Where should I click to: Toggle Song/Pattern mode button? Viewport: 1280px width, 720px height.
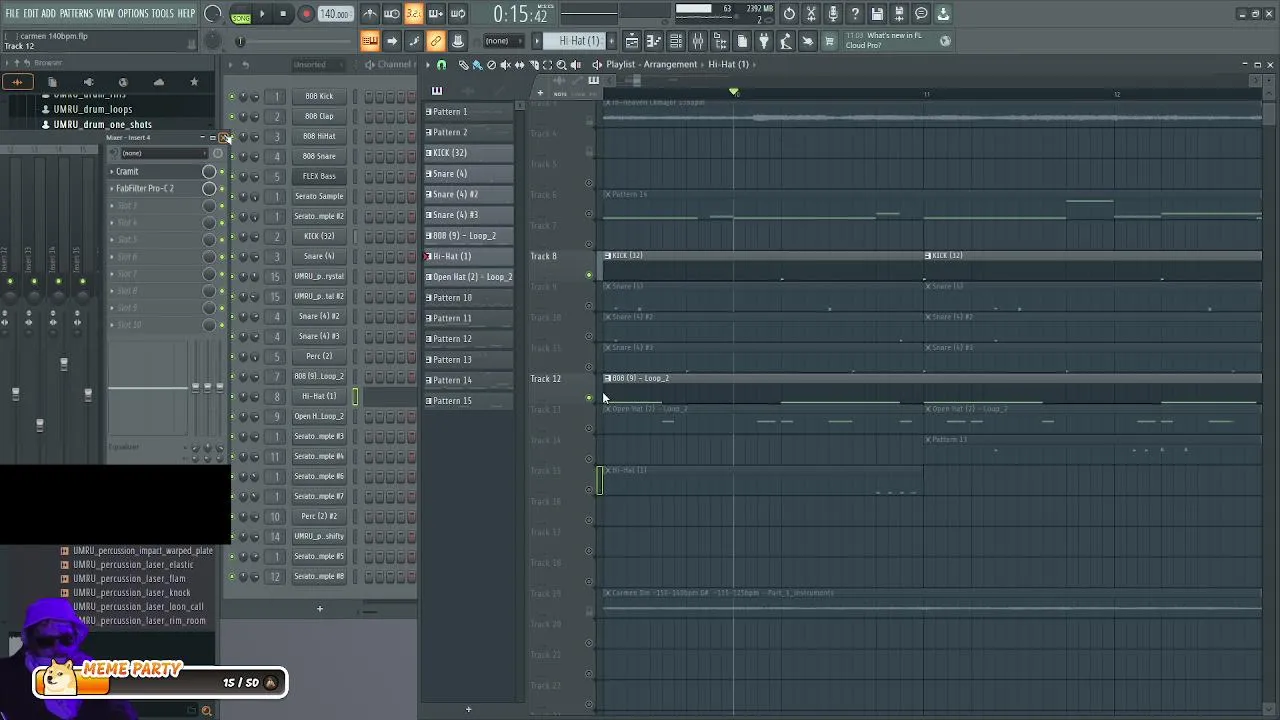[x=241, y=14]
